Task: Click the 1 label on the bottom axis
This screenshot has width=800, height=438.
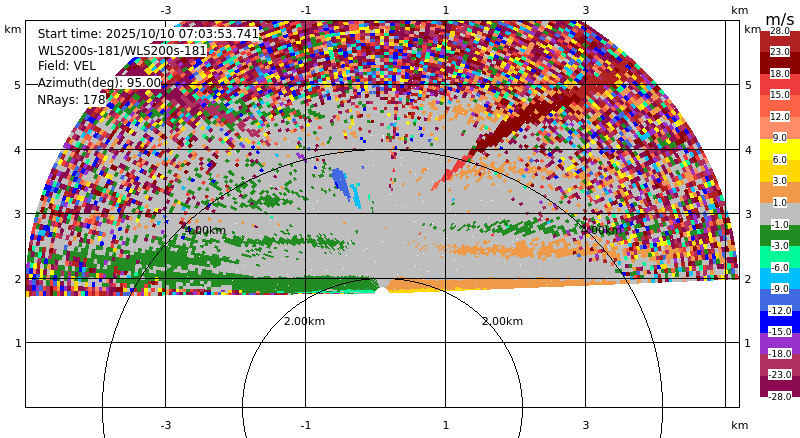Action: click(x=445, y=425)
